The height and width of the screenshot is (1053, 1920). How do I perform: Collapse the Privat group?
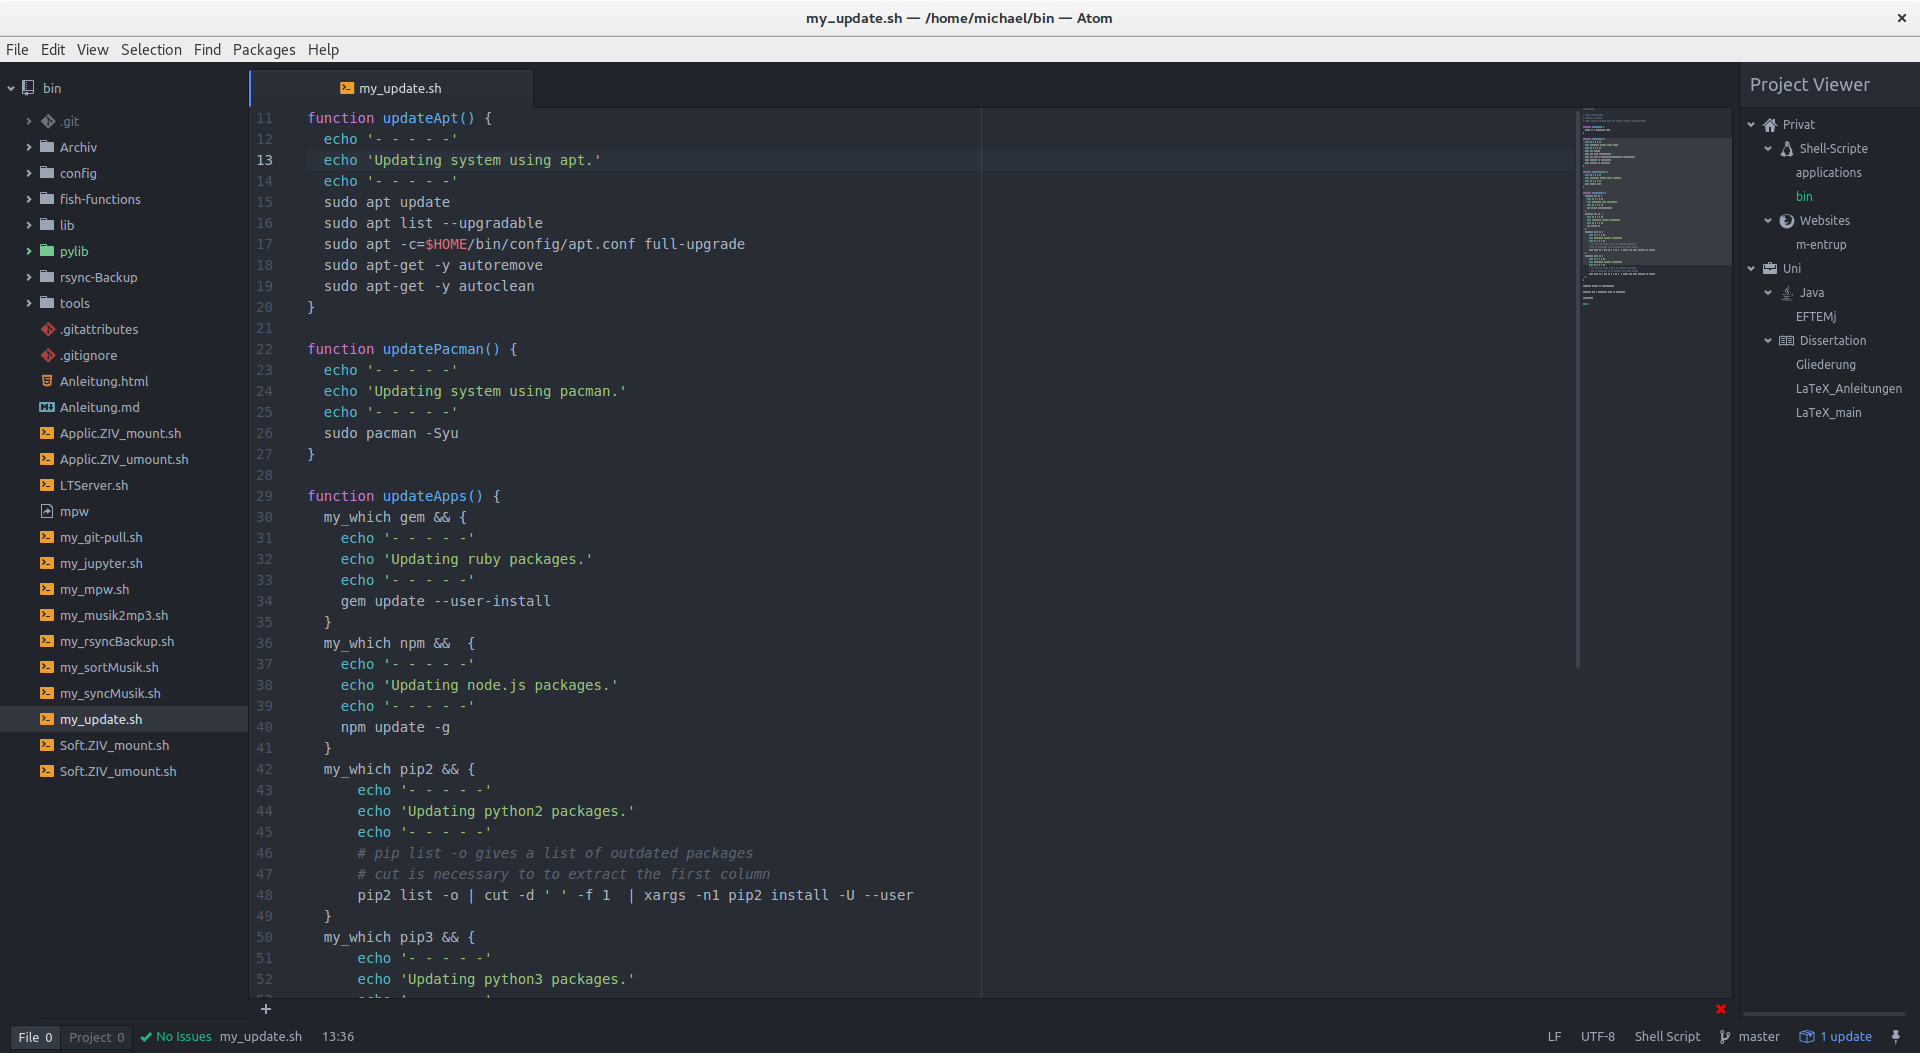(1752, 125)
